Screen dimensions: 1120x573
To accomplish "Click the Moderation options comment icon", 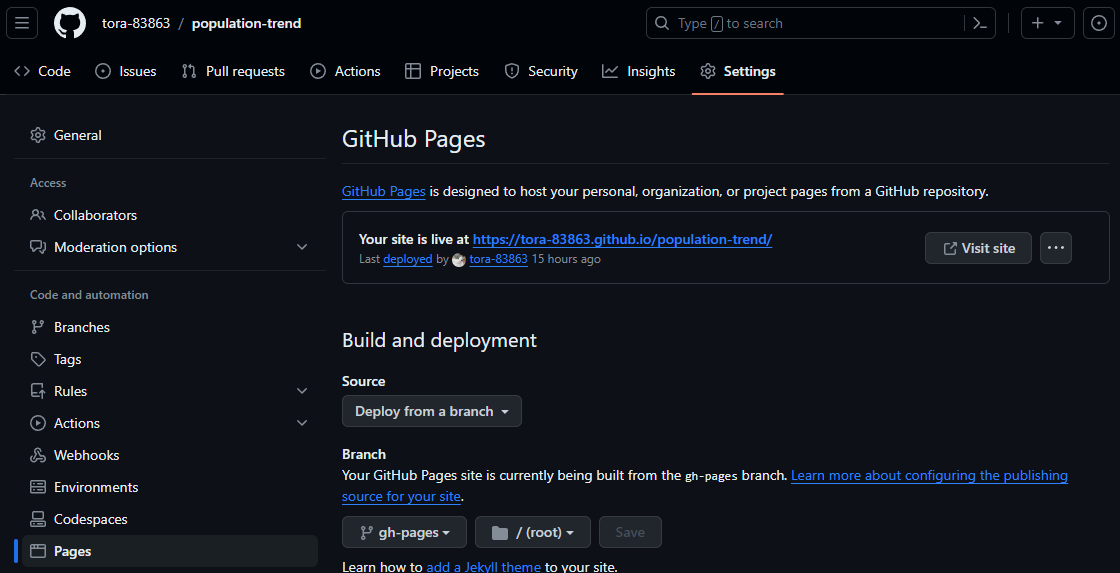I will (x=38, y=247).
